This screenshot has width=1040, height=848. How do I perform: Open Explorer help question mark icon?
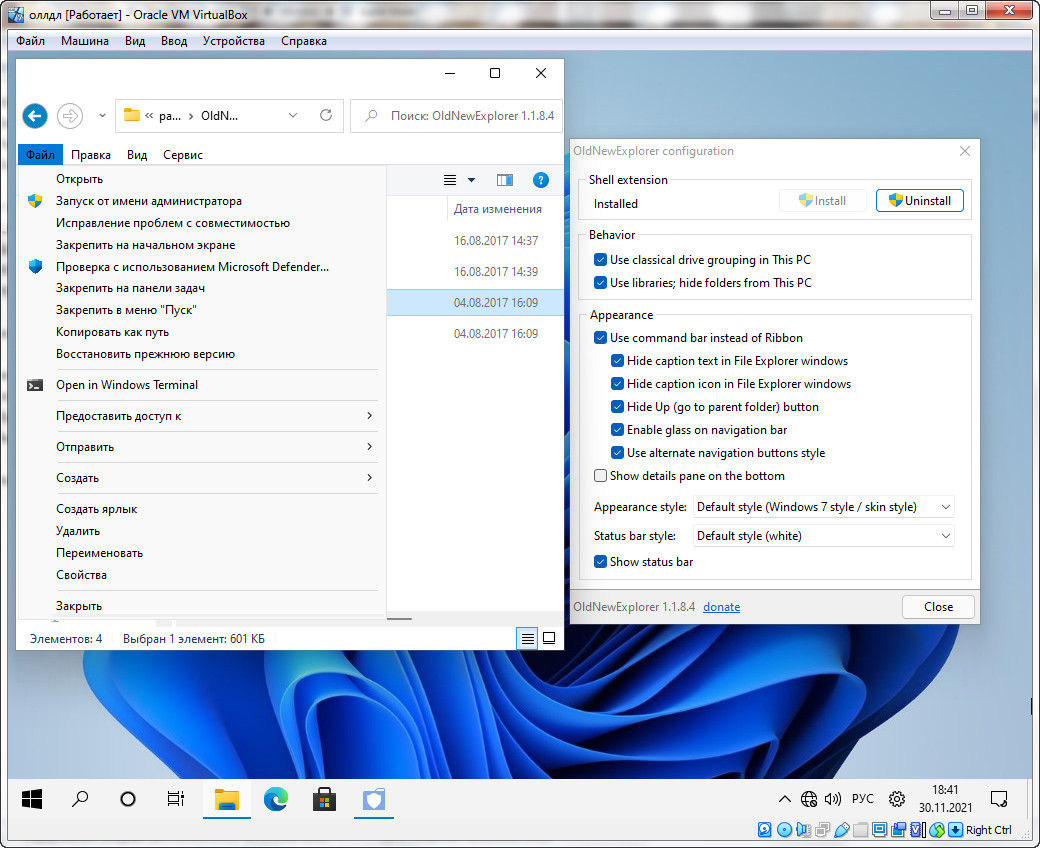tap(541, 180)
